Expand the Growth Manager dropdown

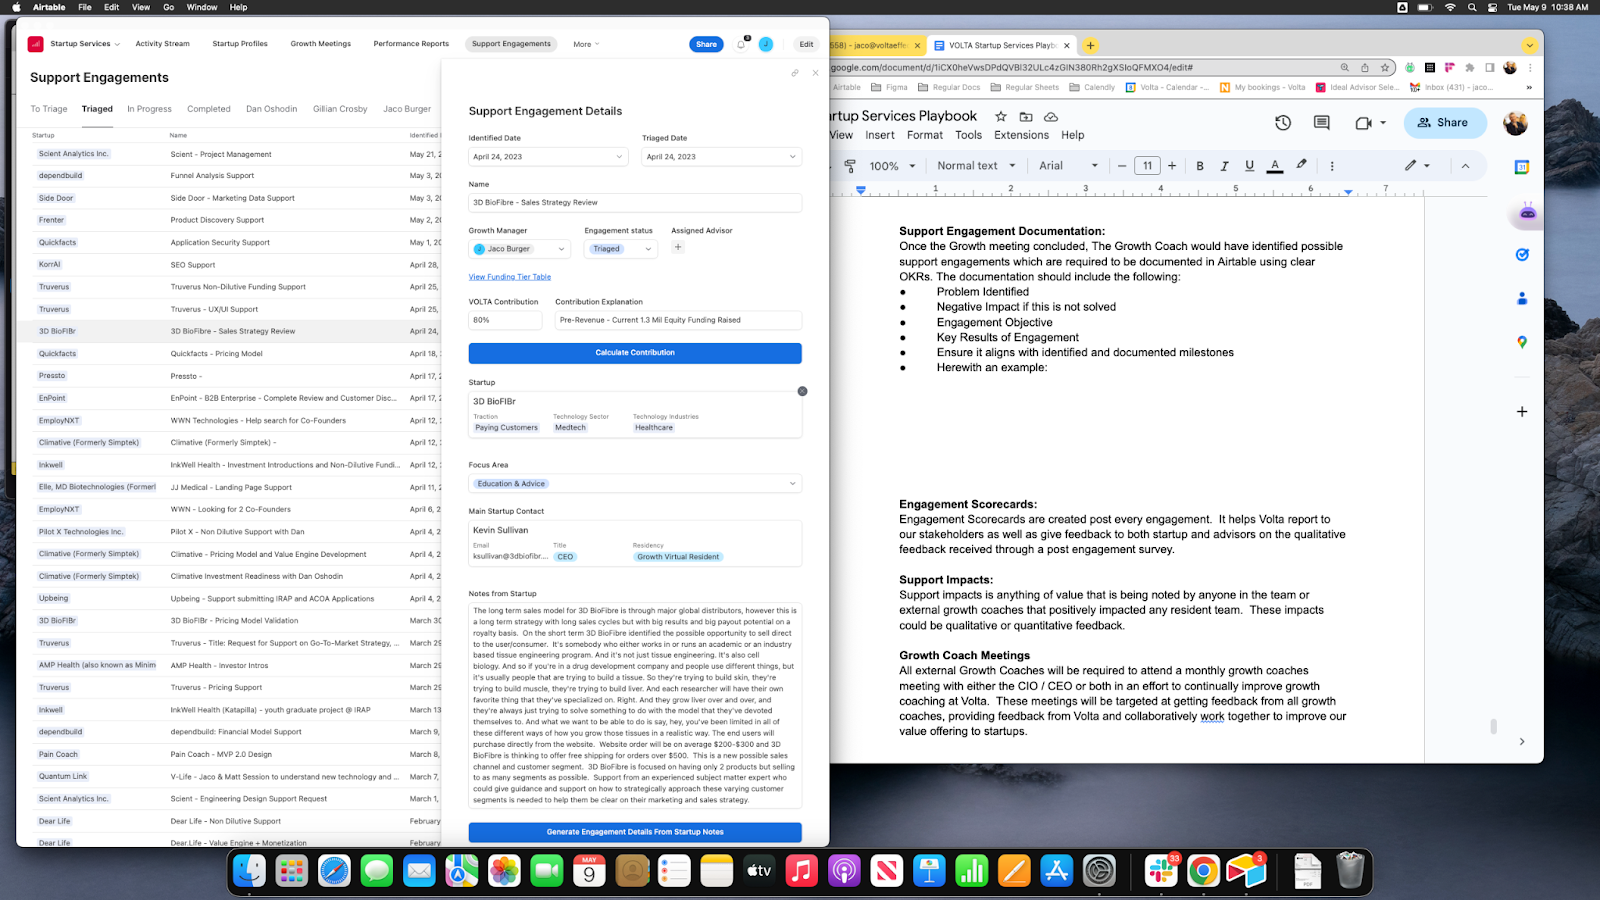click(x=519, y=249)
